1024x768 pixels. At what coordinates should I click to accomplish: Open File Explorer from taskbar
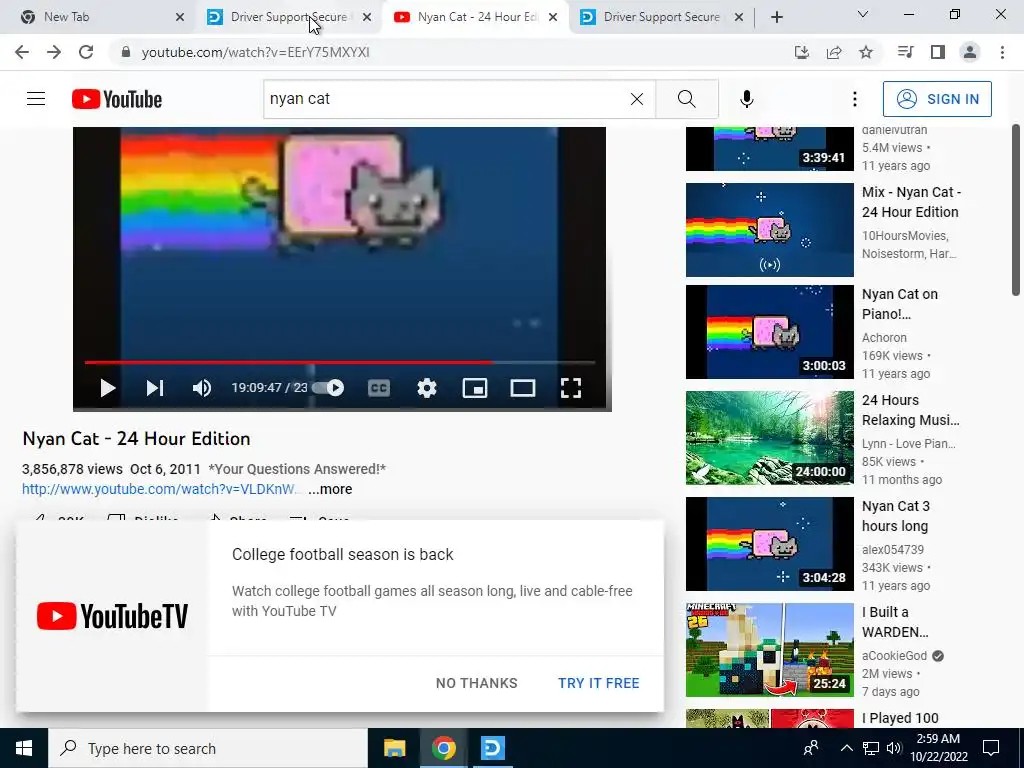click(394, 748)
